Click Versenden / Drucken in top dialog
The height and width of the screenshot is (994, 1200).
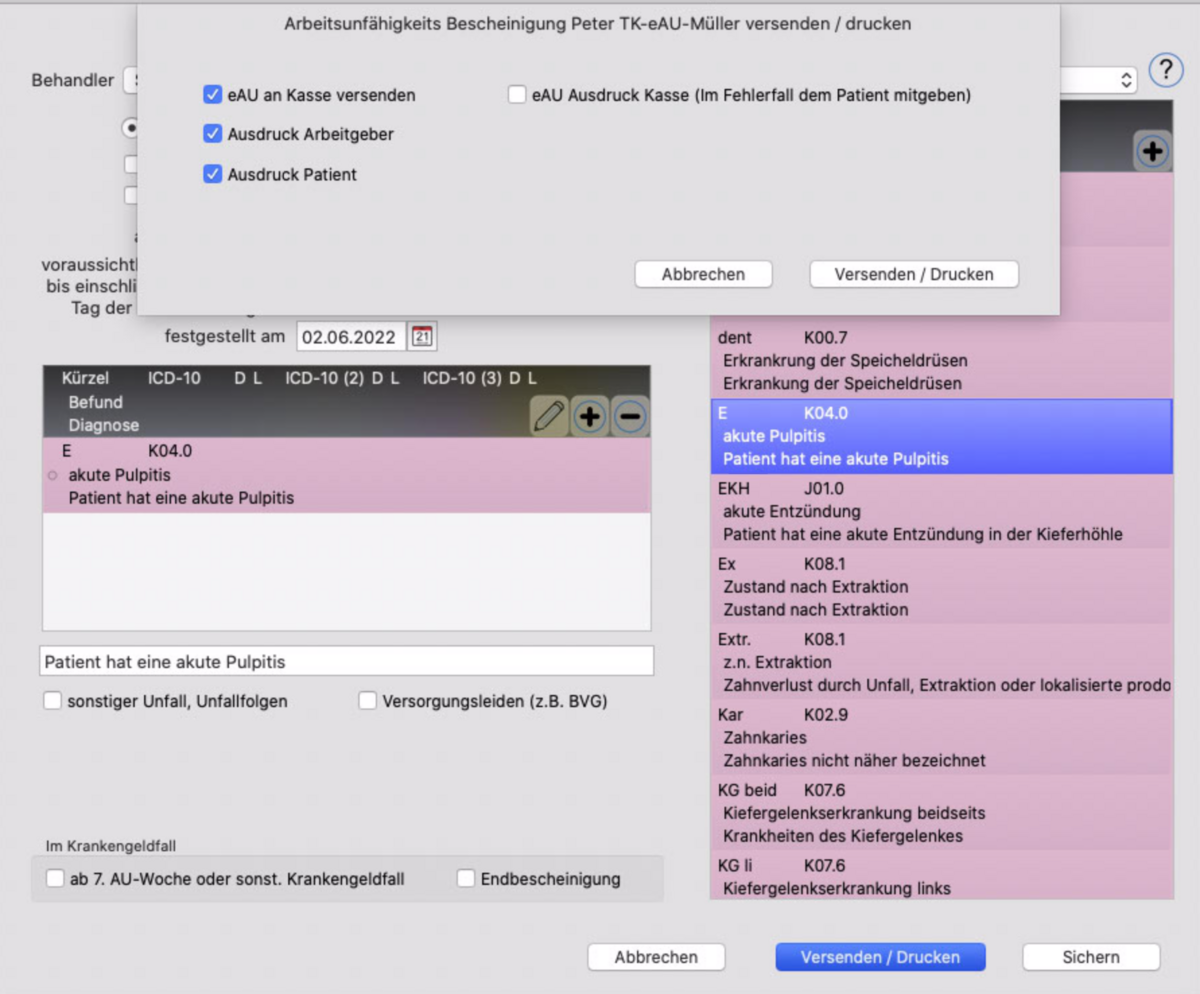pos(913,274)
